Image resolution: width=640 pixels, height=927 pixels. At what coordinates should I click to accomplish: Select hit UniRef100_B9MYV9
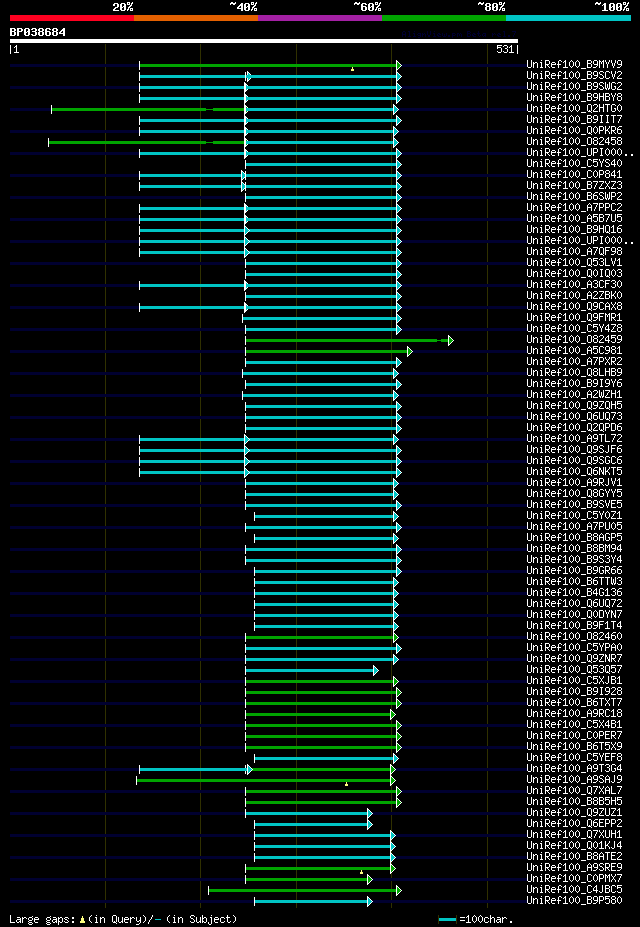pyautogui.click(x=574, y=64)
